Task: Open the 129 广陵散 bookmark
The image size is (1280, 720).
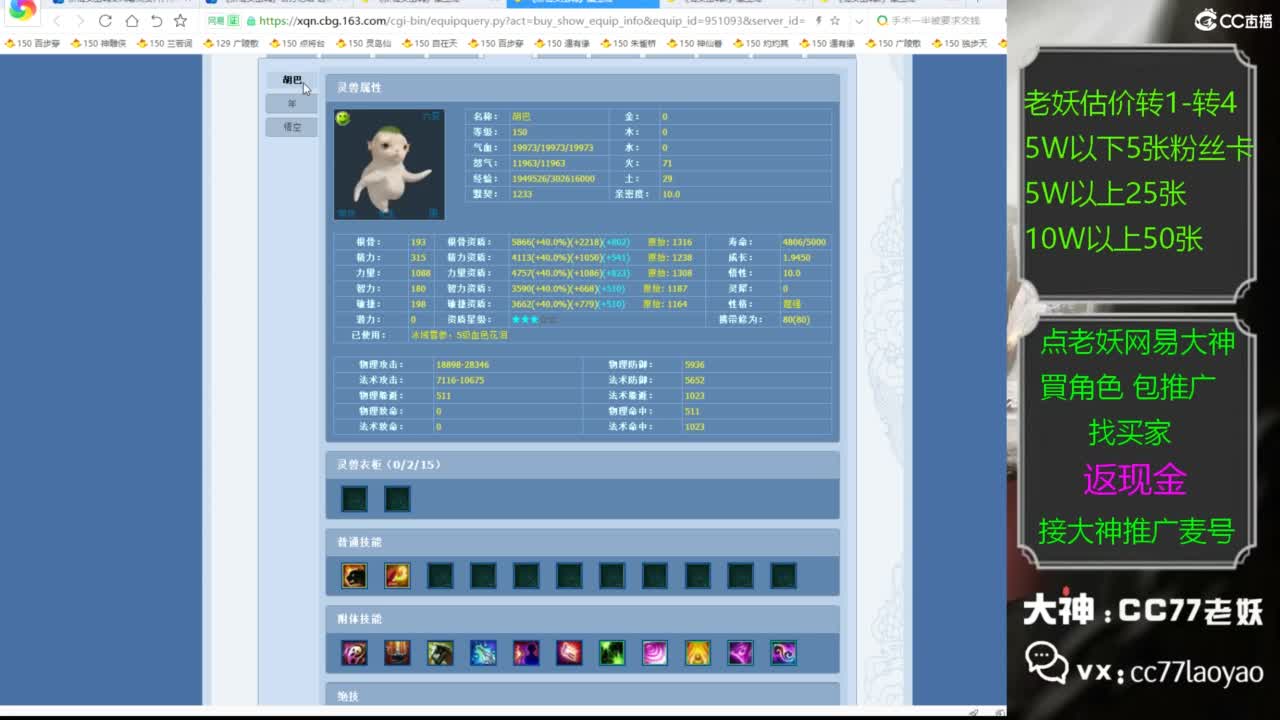Action: [230, 43]
